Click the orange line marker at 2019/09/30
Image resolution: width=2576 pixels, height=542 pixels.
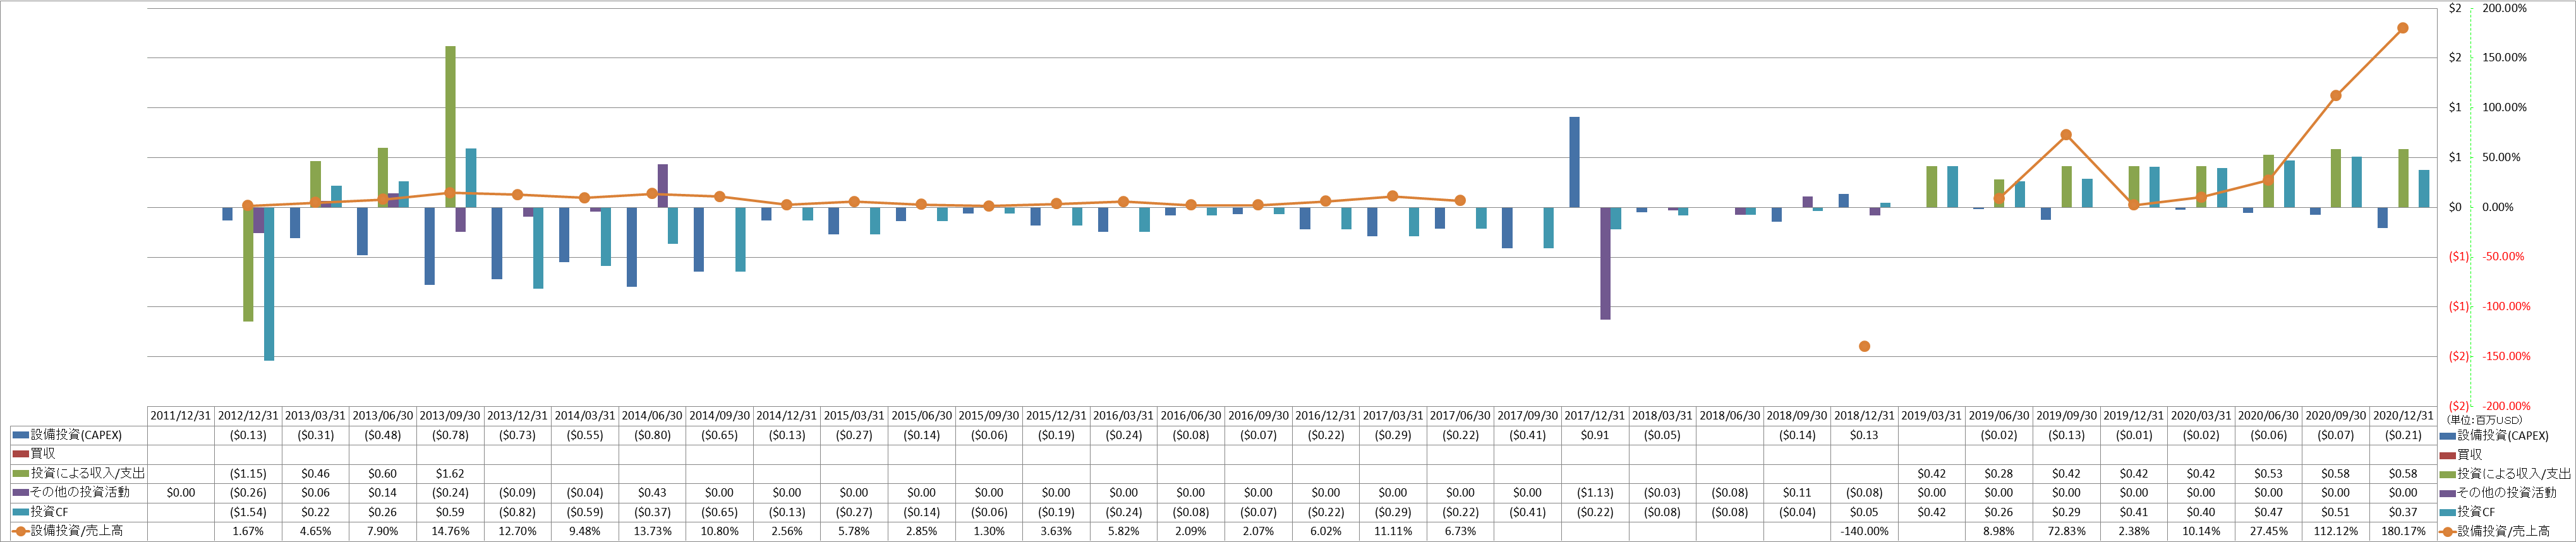pyautogui.click(x=2066, y=135)
